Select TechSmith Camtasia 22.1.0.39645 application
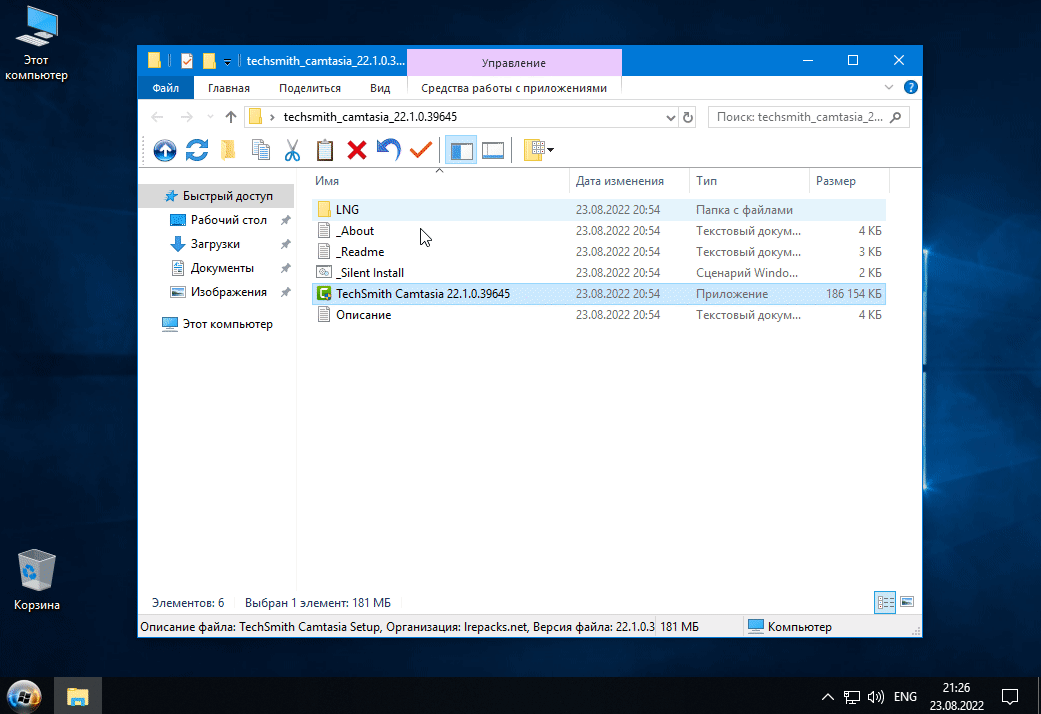Viewport: 1041px width, 714px height. point(598,294)
